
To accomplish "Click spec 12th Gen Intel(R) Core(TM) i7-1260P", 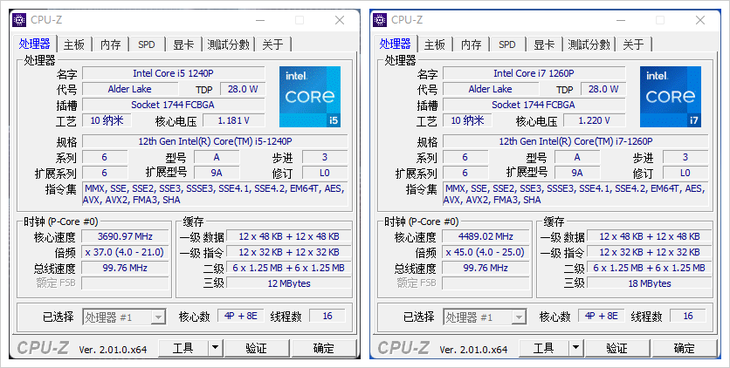I will pos(576,141).
